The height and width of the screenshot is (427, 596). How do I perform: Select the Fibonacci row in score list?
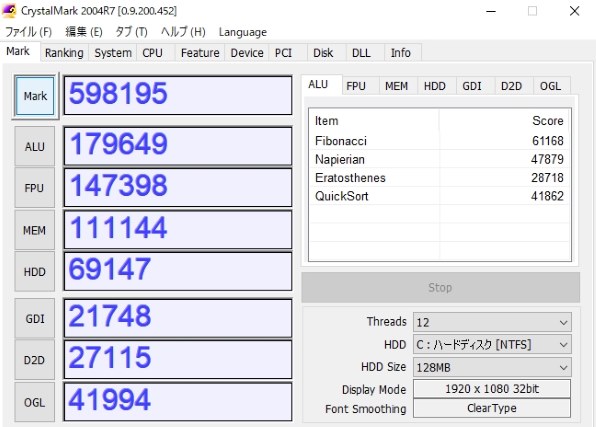[x=440, y=141]
